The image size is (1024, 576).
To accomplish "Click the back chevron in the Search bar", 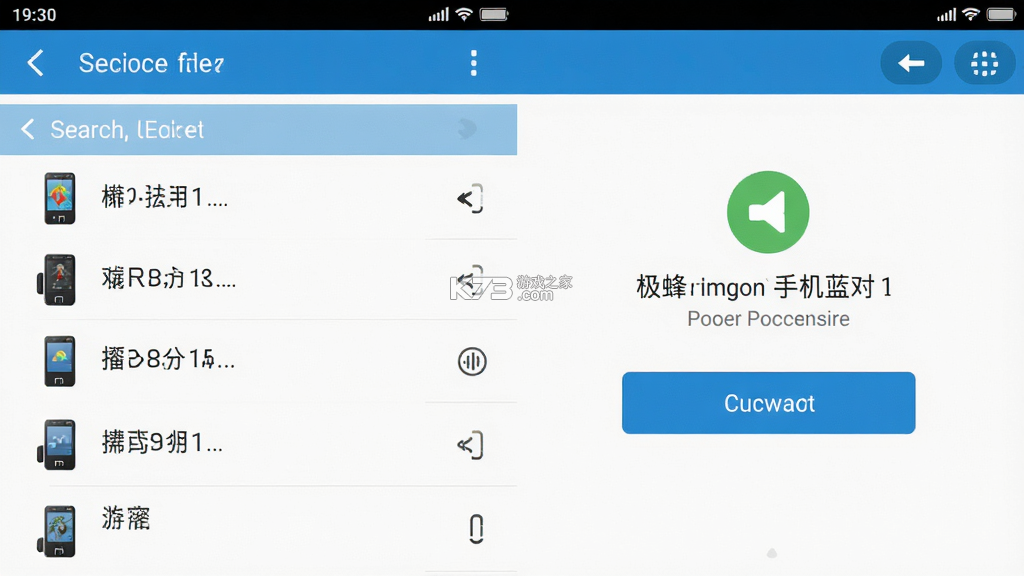I will [27, 129].
